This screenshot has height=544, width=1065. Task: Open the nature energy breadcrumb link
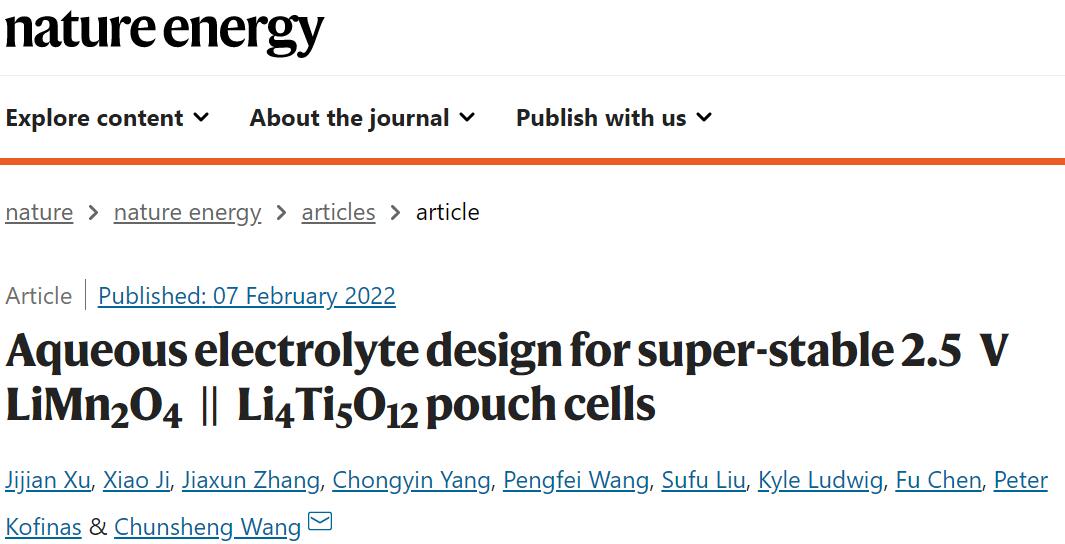click(187, 213)
